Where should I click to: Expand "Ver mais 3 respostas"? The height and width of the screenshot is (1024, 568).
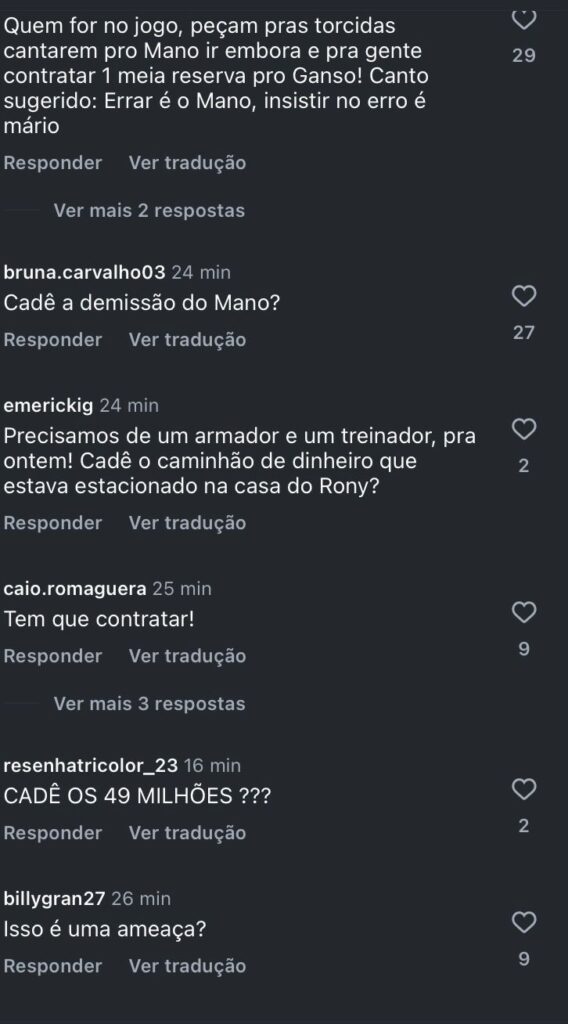(149, 703)
